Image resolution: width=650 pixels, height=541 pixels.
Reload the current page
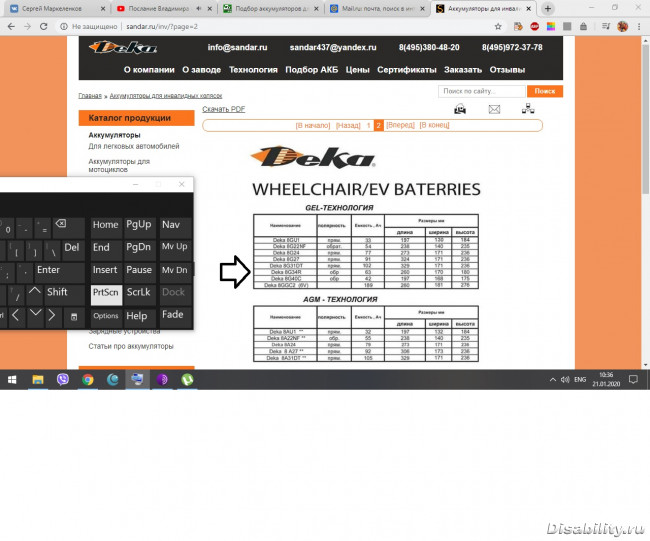click(44, 27)
